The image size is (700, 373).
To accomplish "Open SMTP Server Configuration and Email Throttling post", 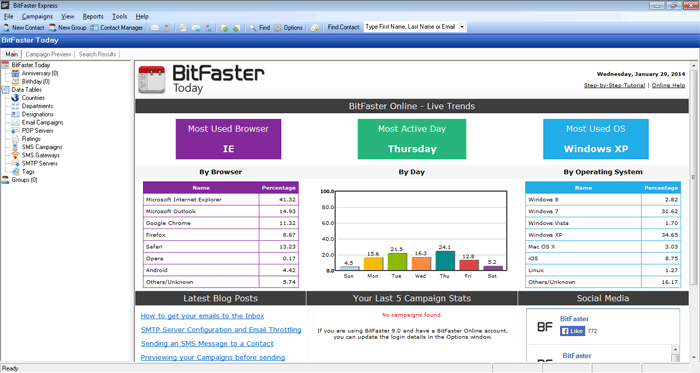I will click(x=221, y=330).
